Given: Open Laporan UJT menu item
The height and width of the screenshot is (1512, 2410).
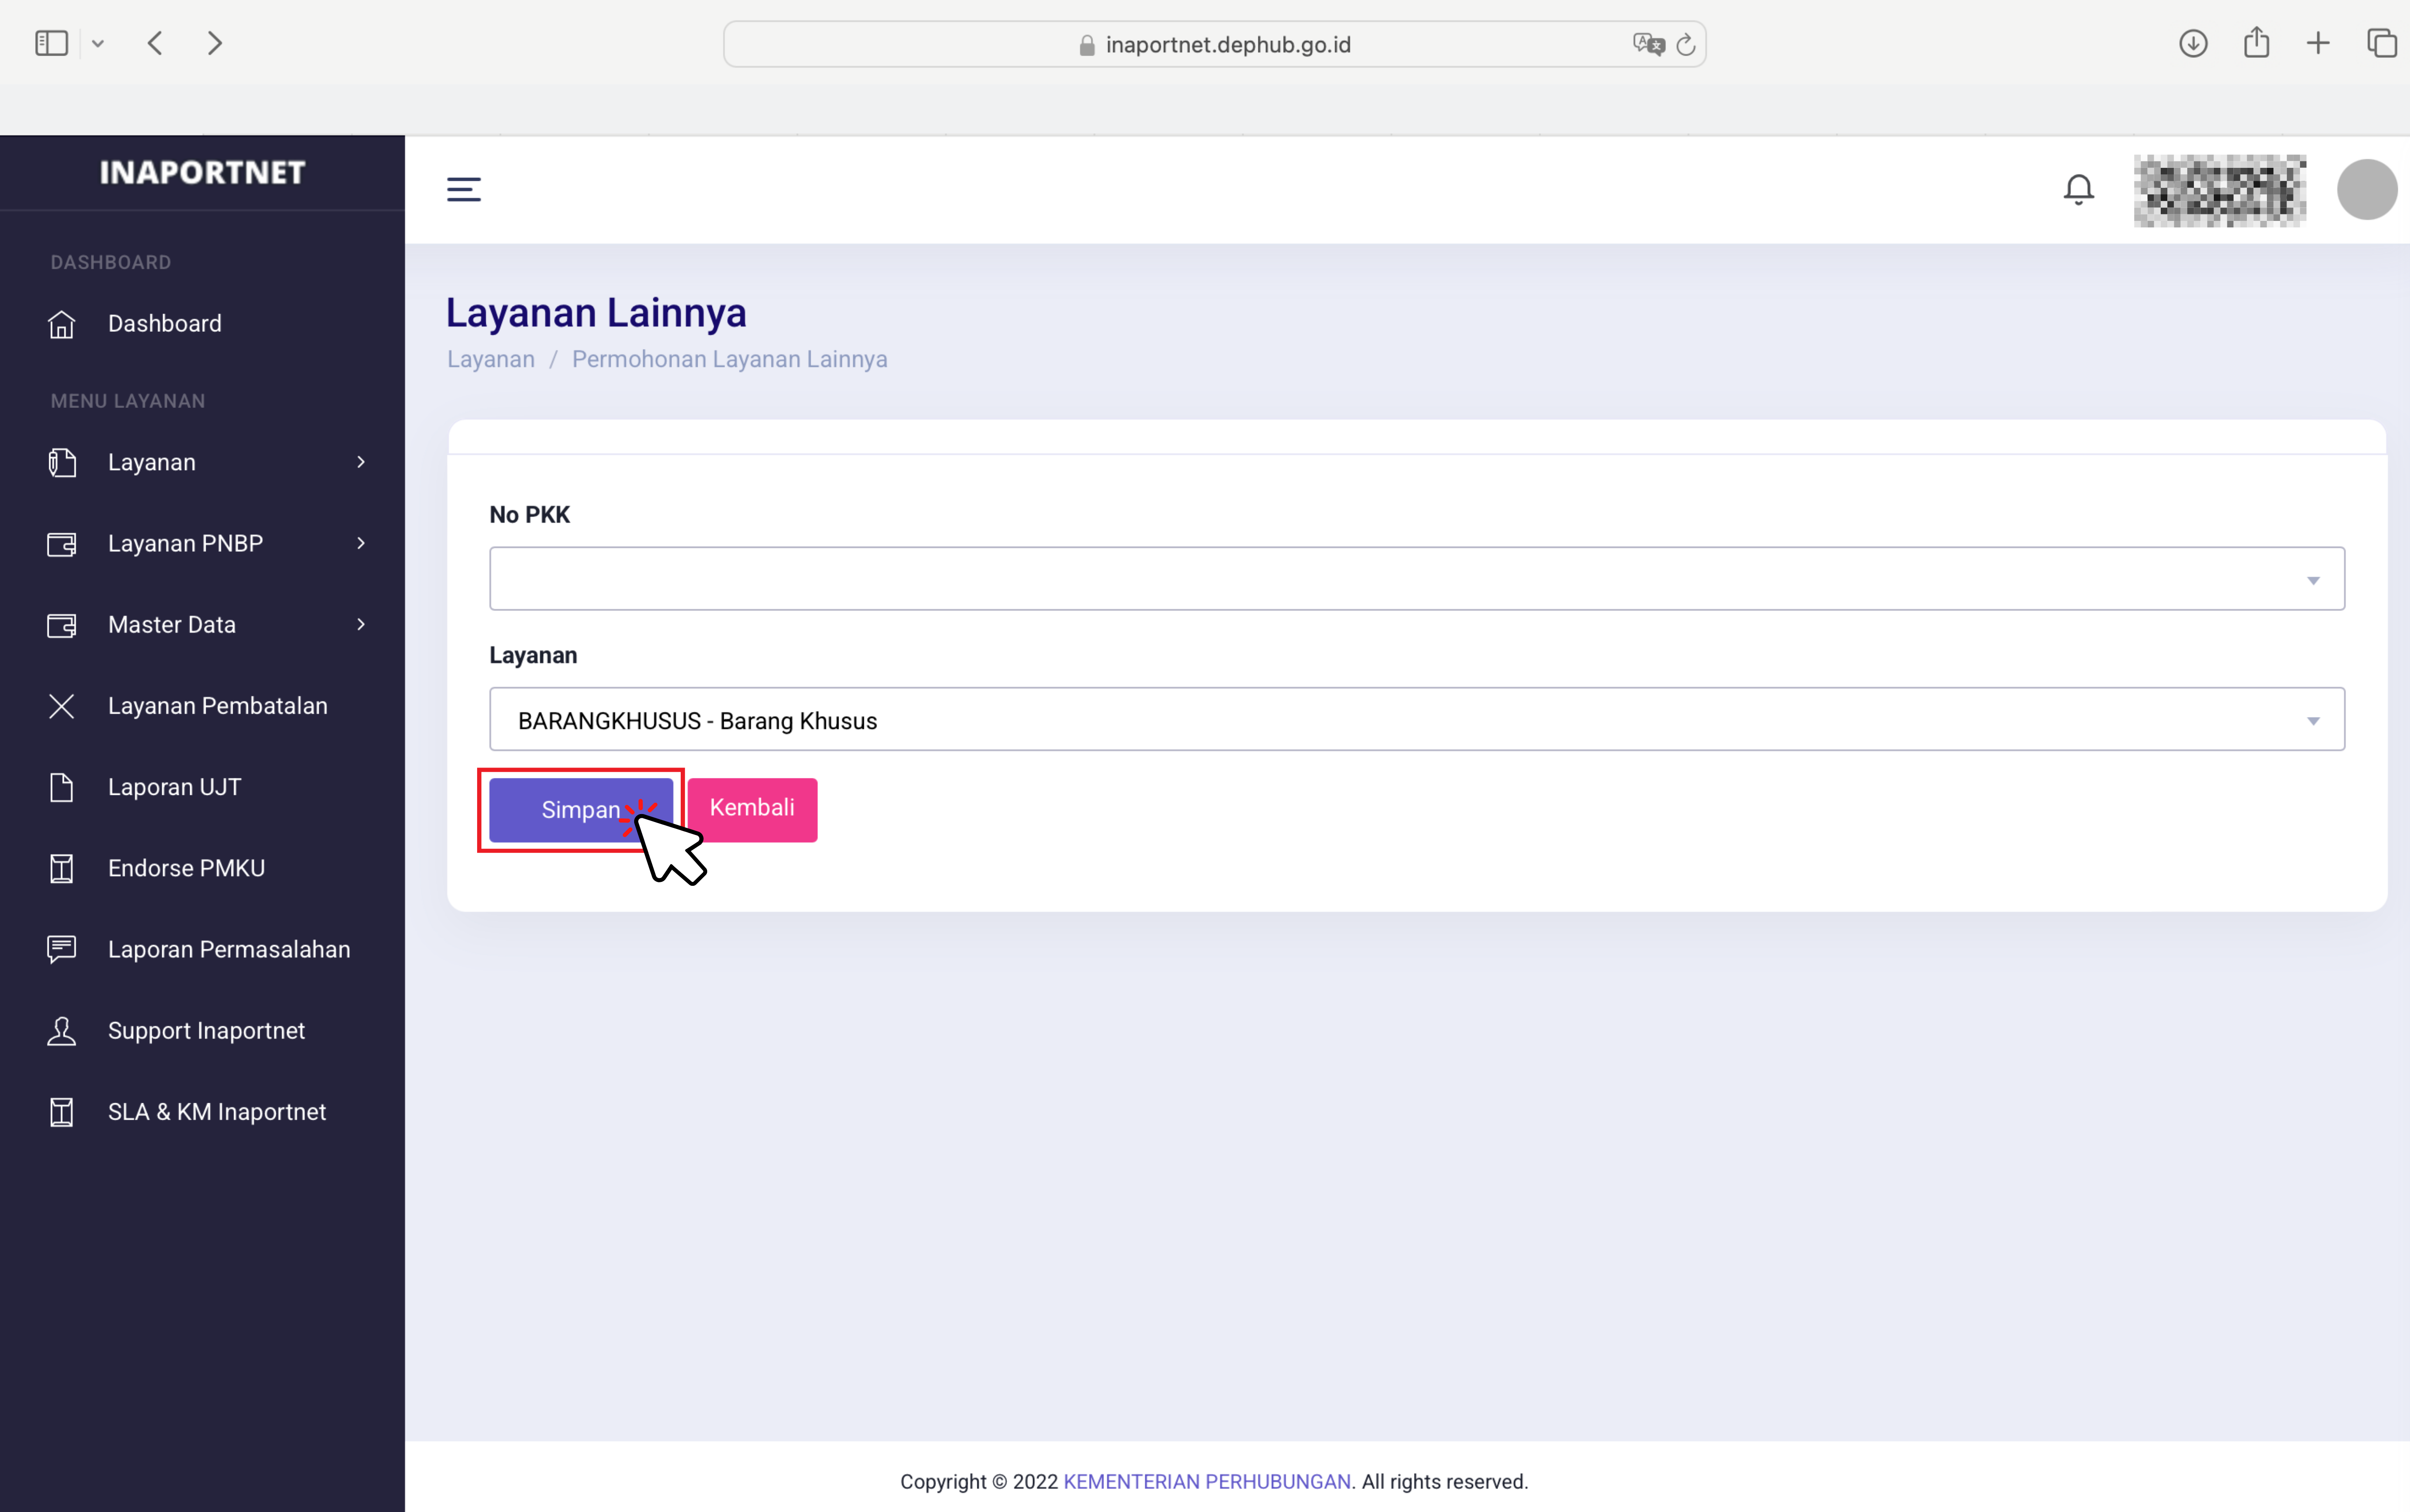Looking at the screenshot, I should pyautogui.click(x=174, y=788).
